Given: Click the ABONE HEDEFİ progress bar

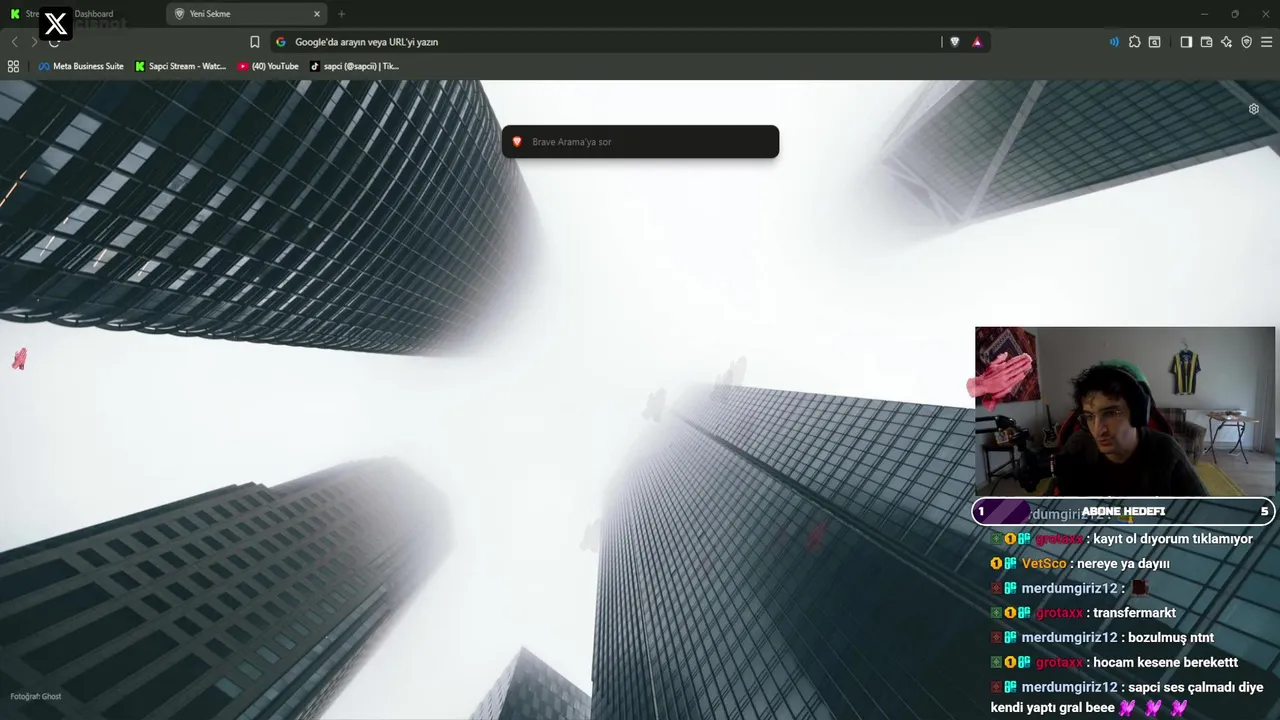Looking at the screenshot, I should coord(1123,511).
